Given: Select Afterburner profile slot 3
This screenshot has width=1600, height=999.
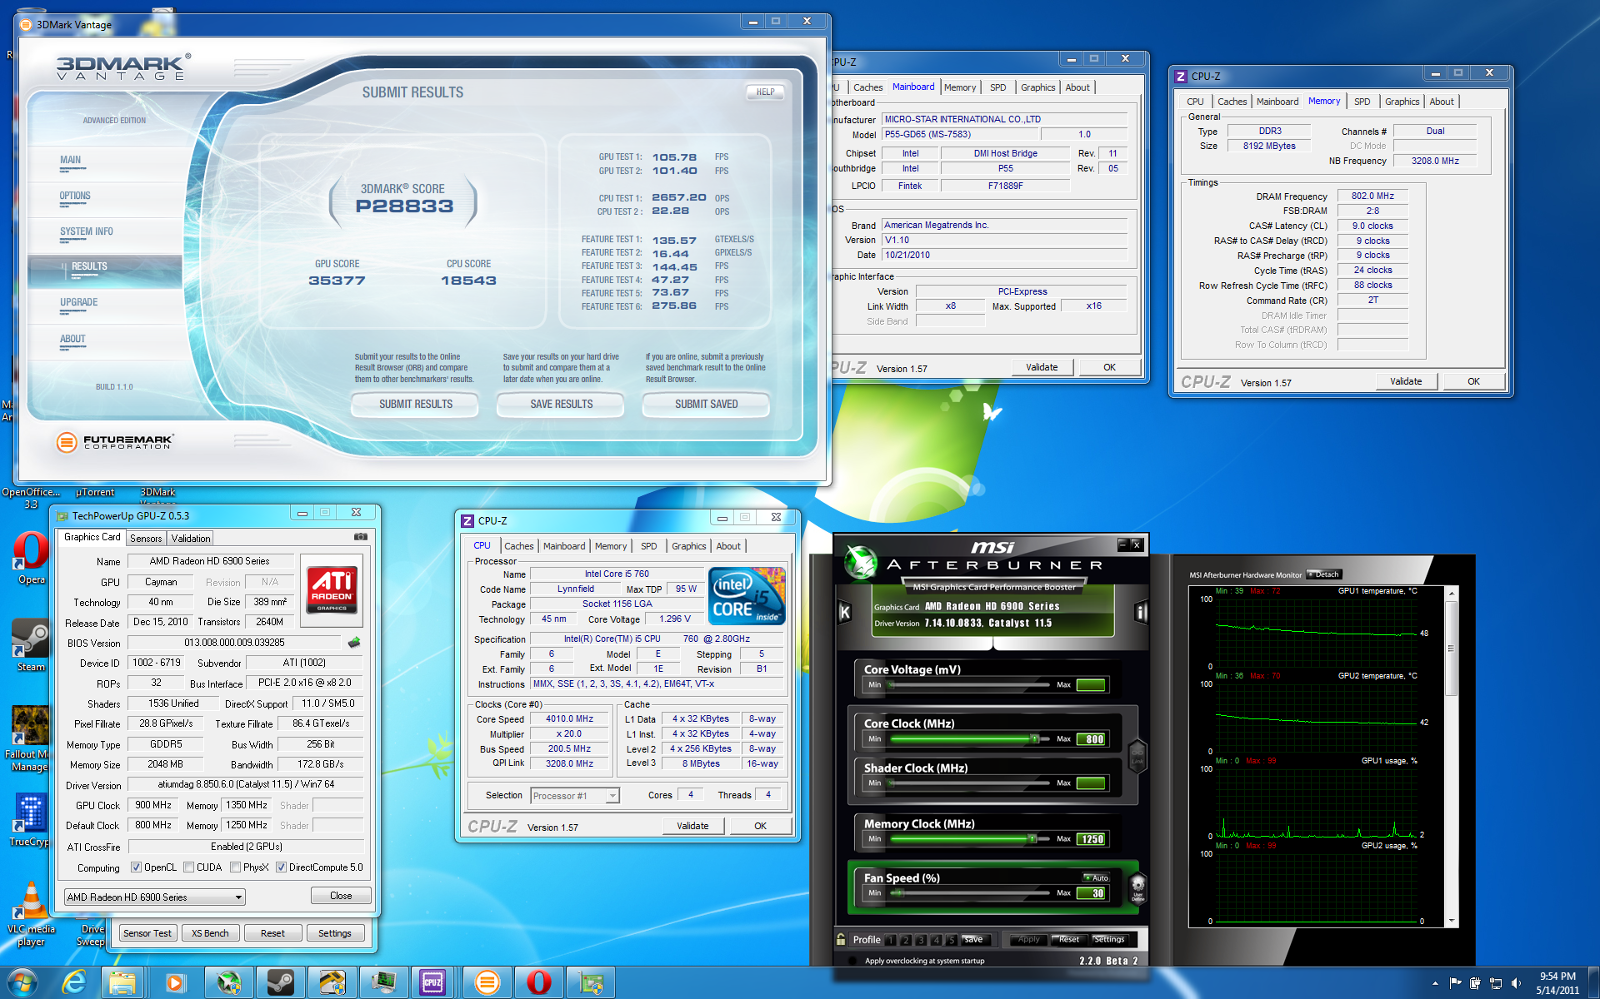Looking at the screenshot, I should pos(921,940).
